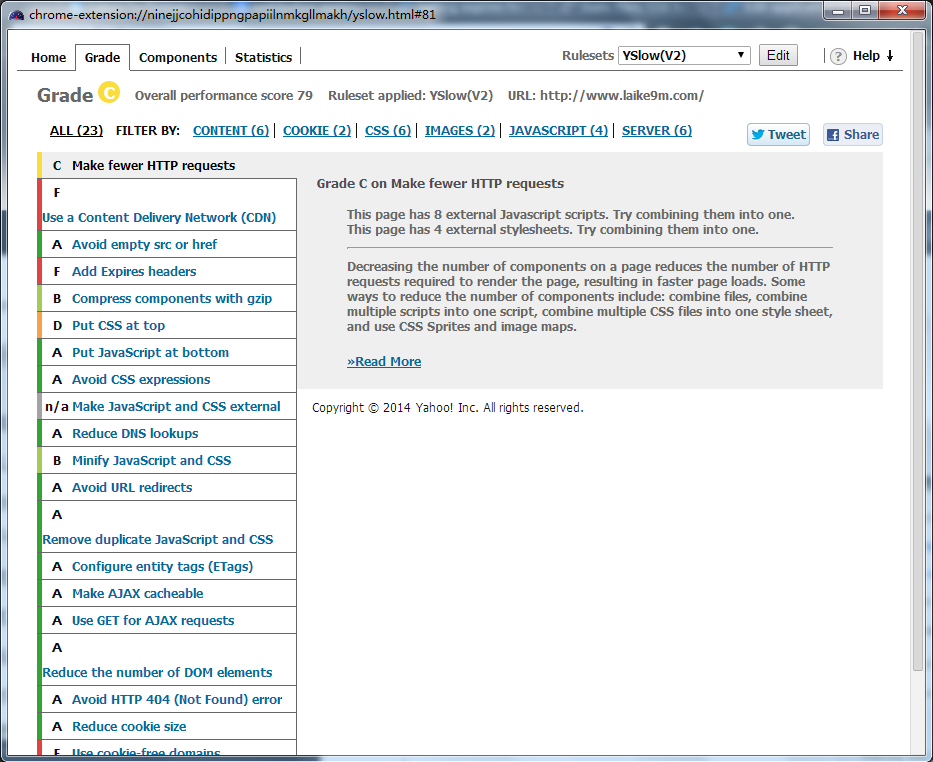Switch to the Components tab
This screenshot has width=933, height=762.
click(178, 57)
